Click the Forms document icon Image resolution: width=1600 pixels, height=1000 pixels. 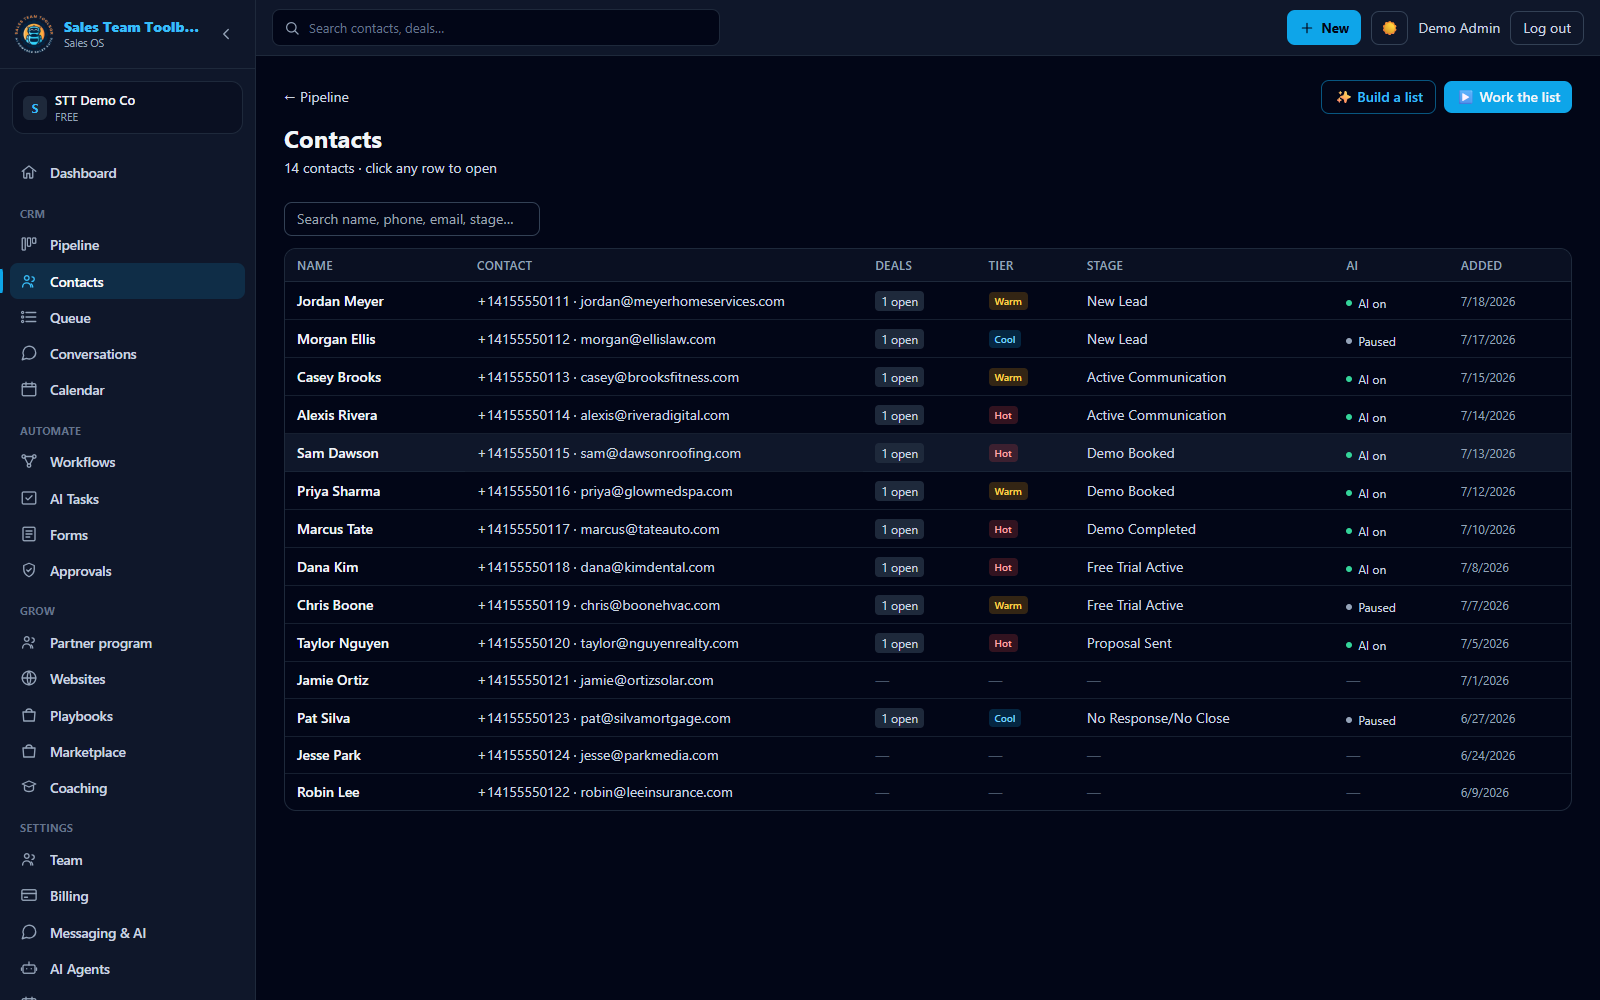29,534
